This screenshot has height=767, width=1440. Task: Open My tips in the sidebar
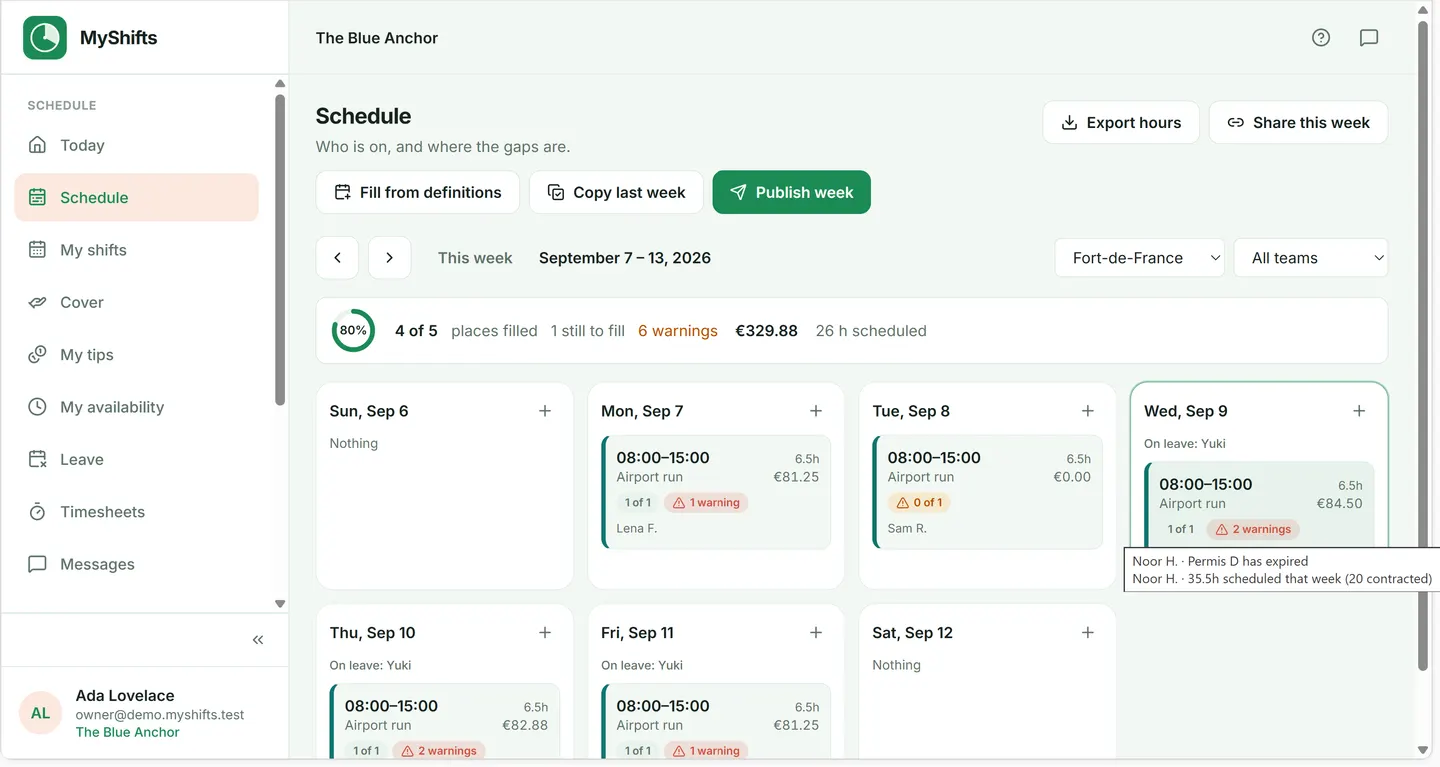[137, 354]
